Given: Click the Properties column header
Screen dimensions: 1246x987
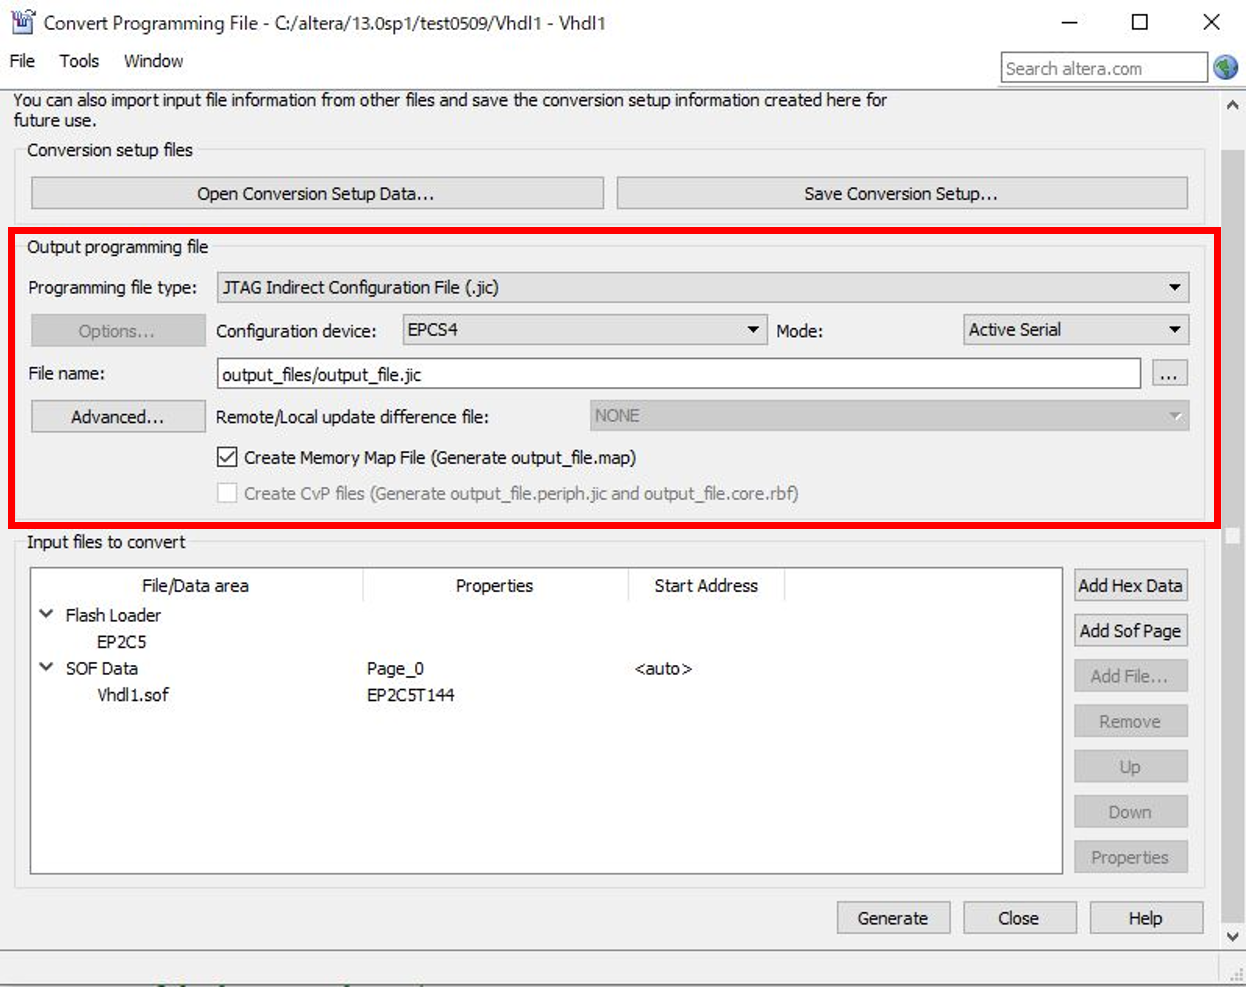Looking at the screenshot, I should 495,586.
